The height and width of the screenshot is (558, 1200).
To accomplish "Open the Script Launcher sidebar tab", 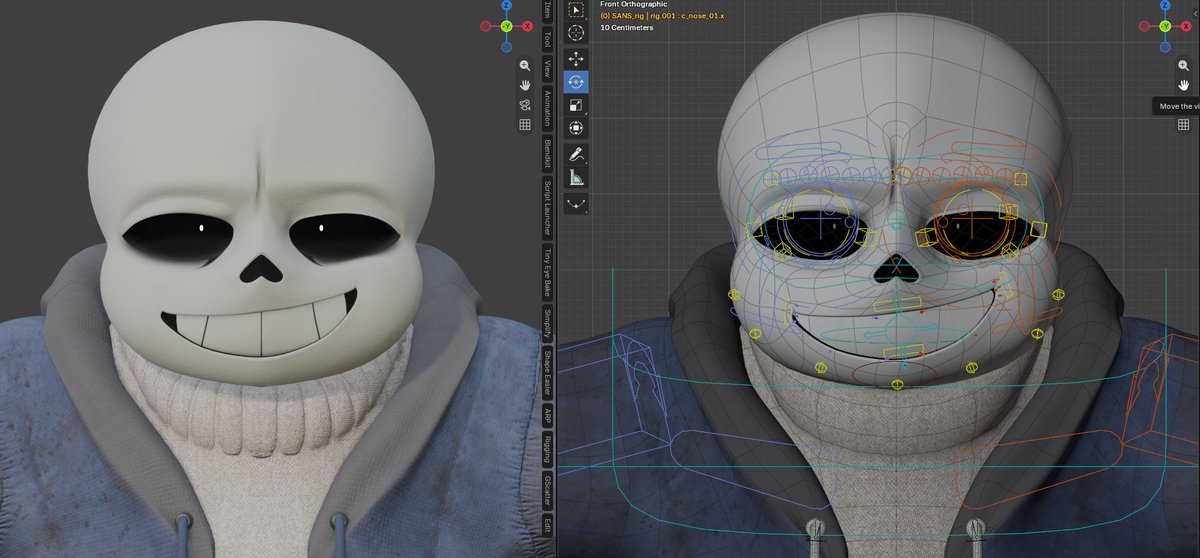I will [x=547, y=209].
